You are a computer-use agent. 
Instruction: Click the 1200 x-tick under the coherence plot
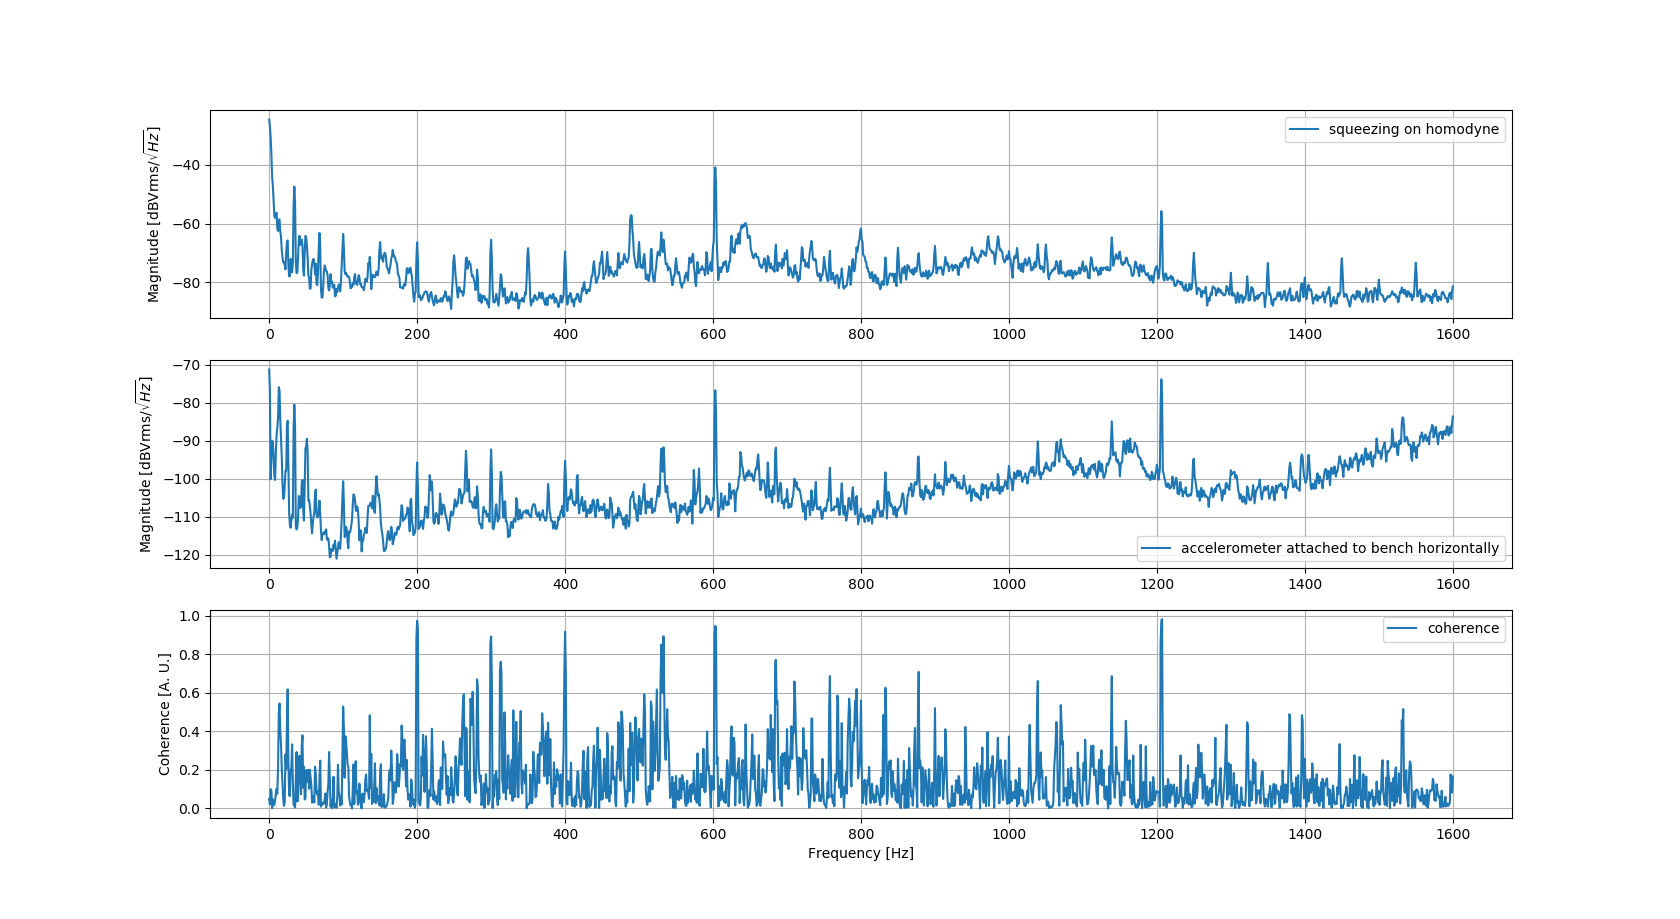[1157, 834]
